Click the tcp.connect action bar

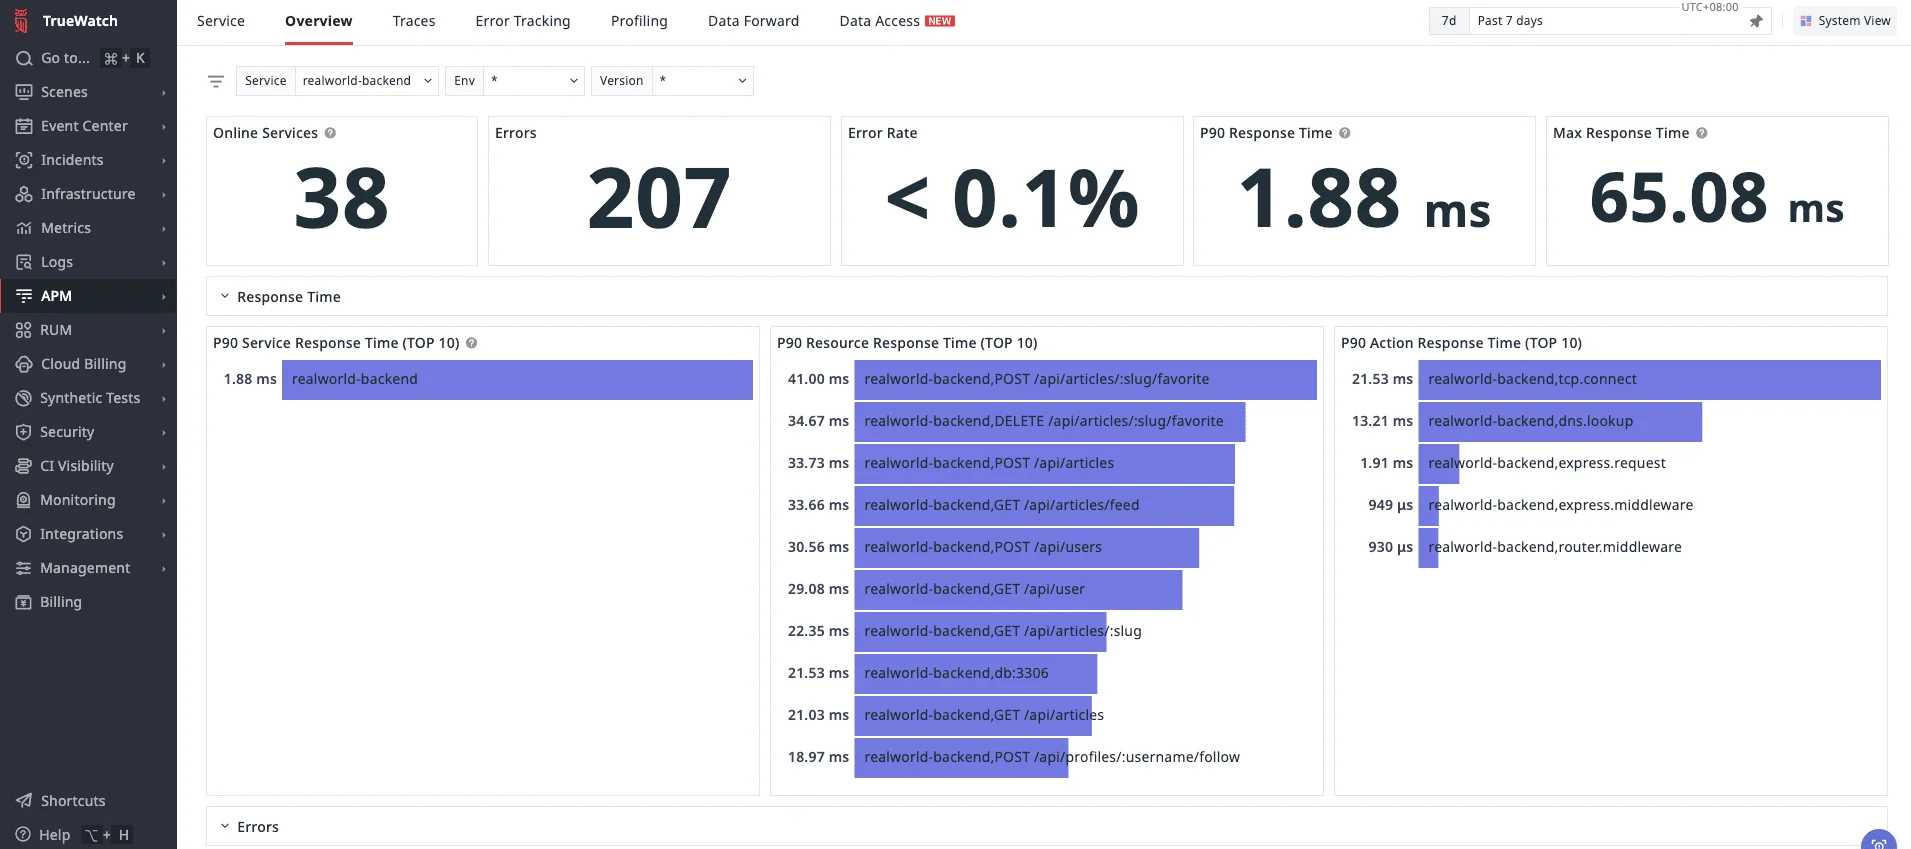point(1649,380)
